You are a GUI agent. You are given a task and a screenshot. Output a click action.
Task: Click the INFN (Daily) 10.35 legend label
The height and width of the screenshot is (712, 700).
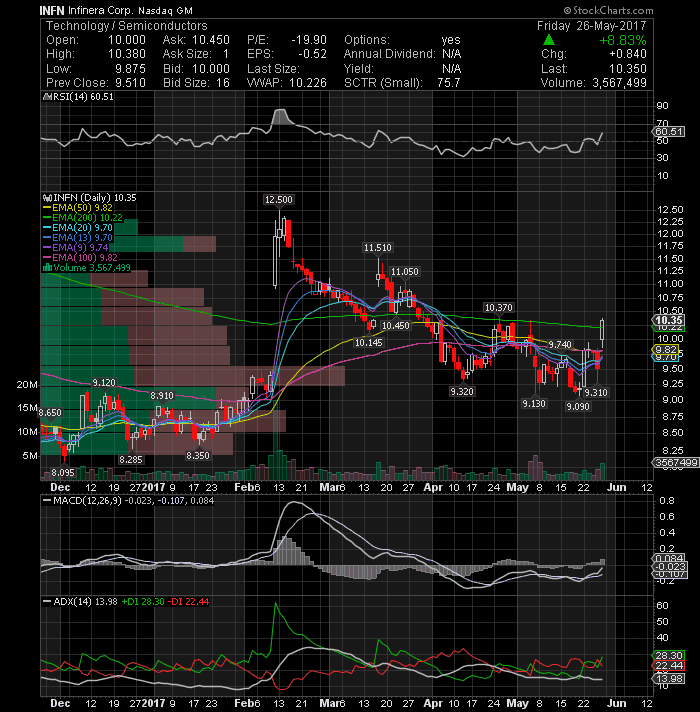point(95,198)
